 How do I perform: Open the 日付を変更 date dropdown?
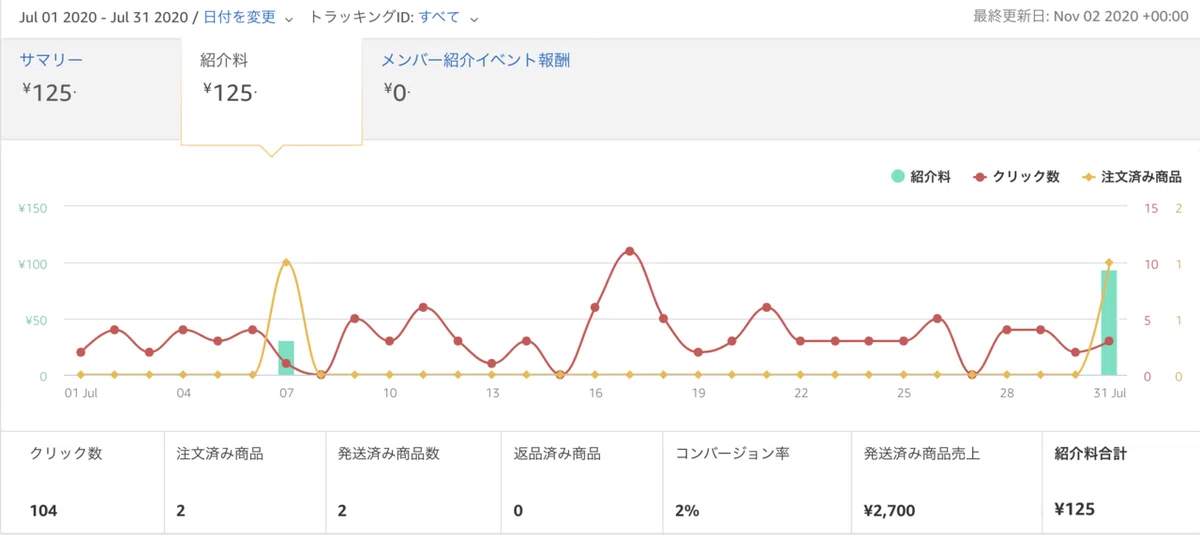click(240, 18)
